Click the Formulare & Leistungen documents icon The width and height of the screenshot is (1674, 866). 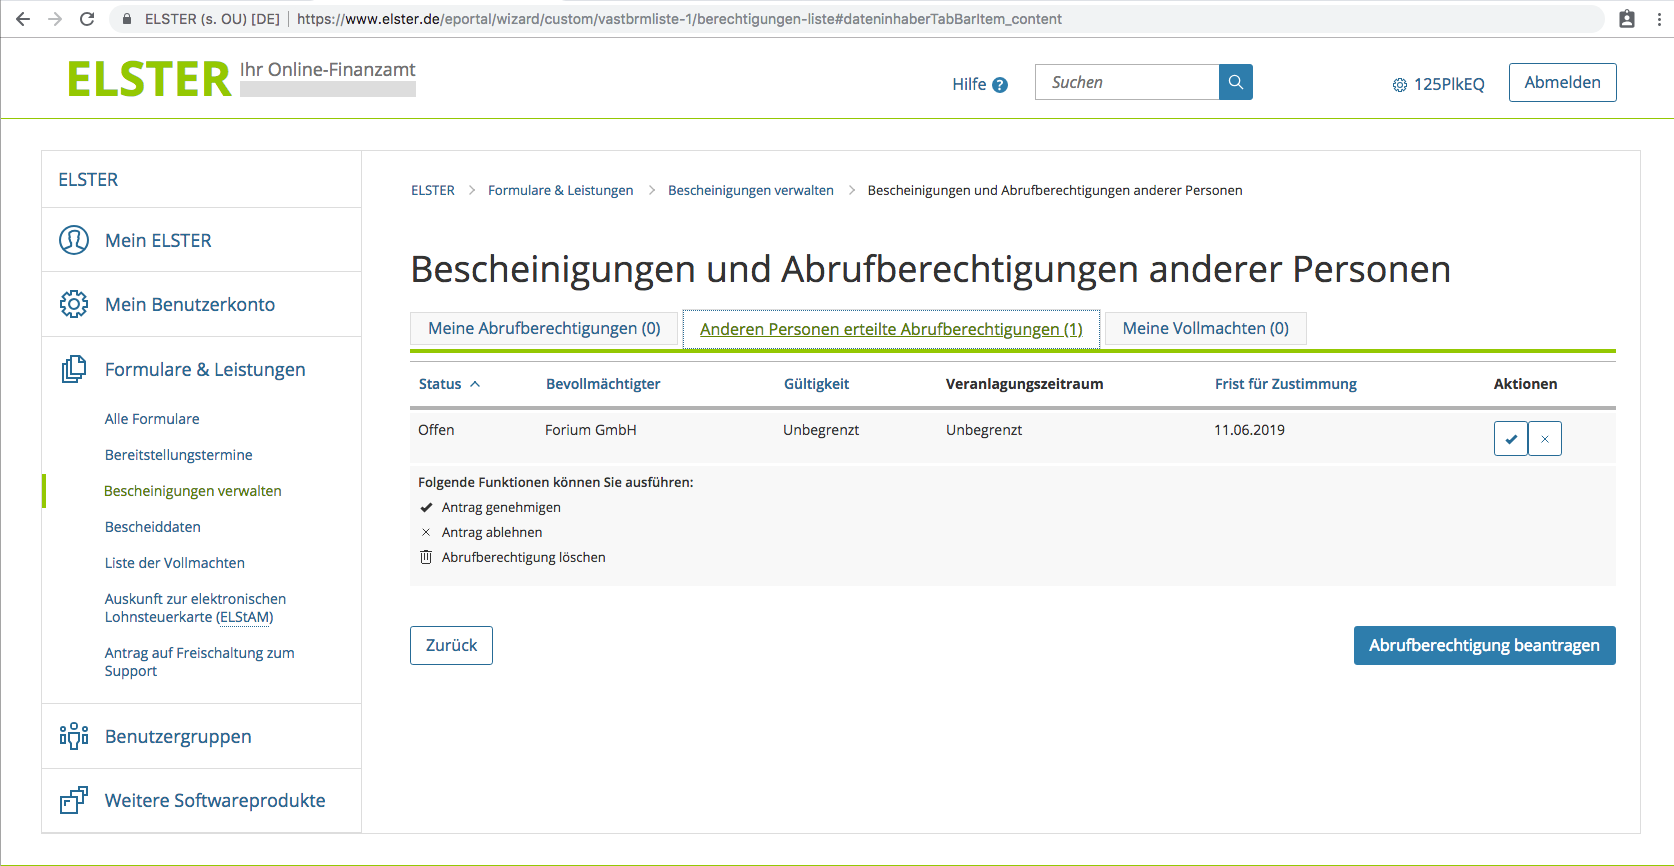(x=74, y=369)
